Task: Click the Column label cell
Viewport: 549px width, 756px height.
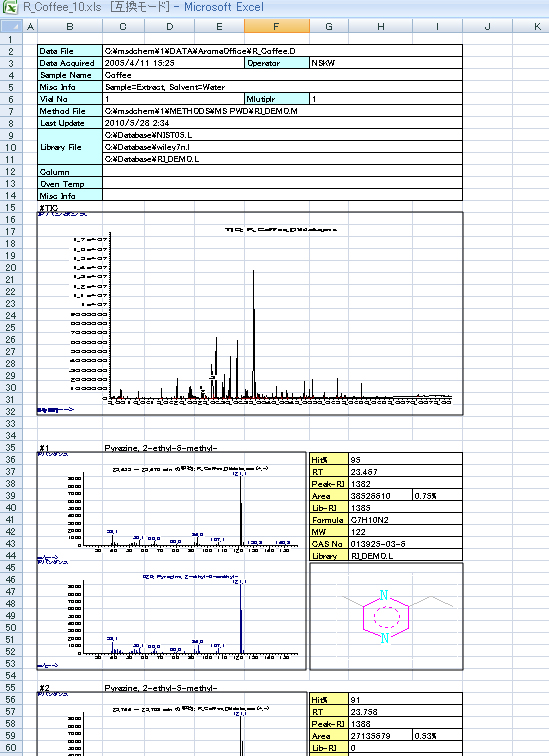Action: [x=70, y=172]
